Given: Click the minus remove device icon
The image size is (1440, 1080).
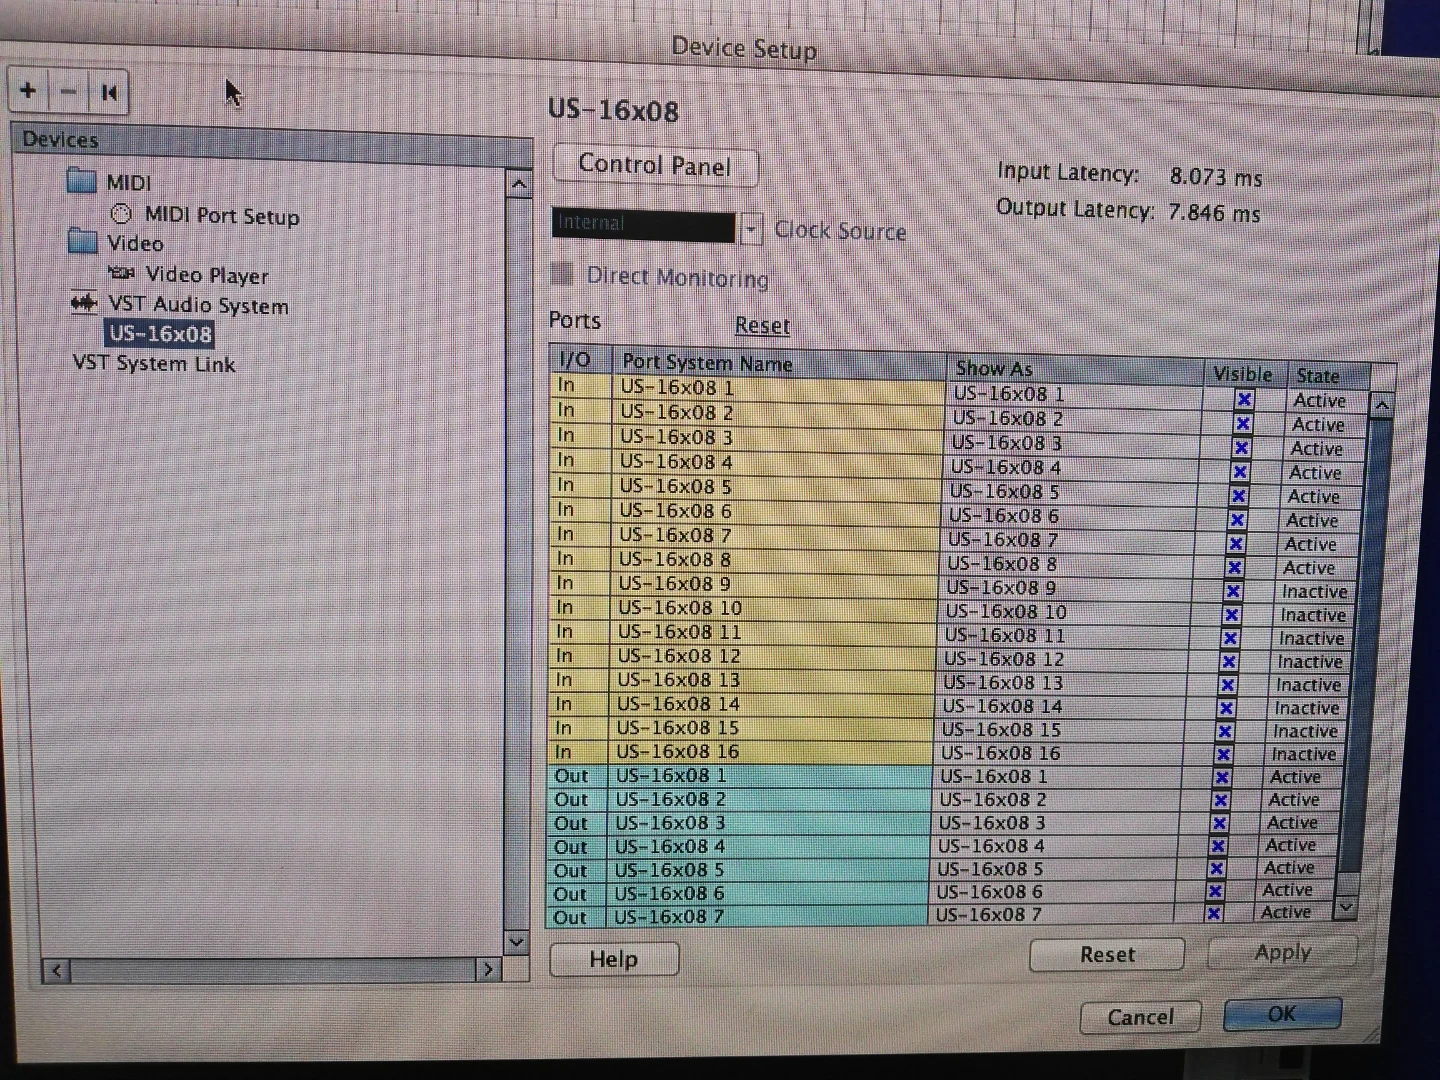Looking at the screenshot, I should pos(68,92).
